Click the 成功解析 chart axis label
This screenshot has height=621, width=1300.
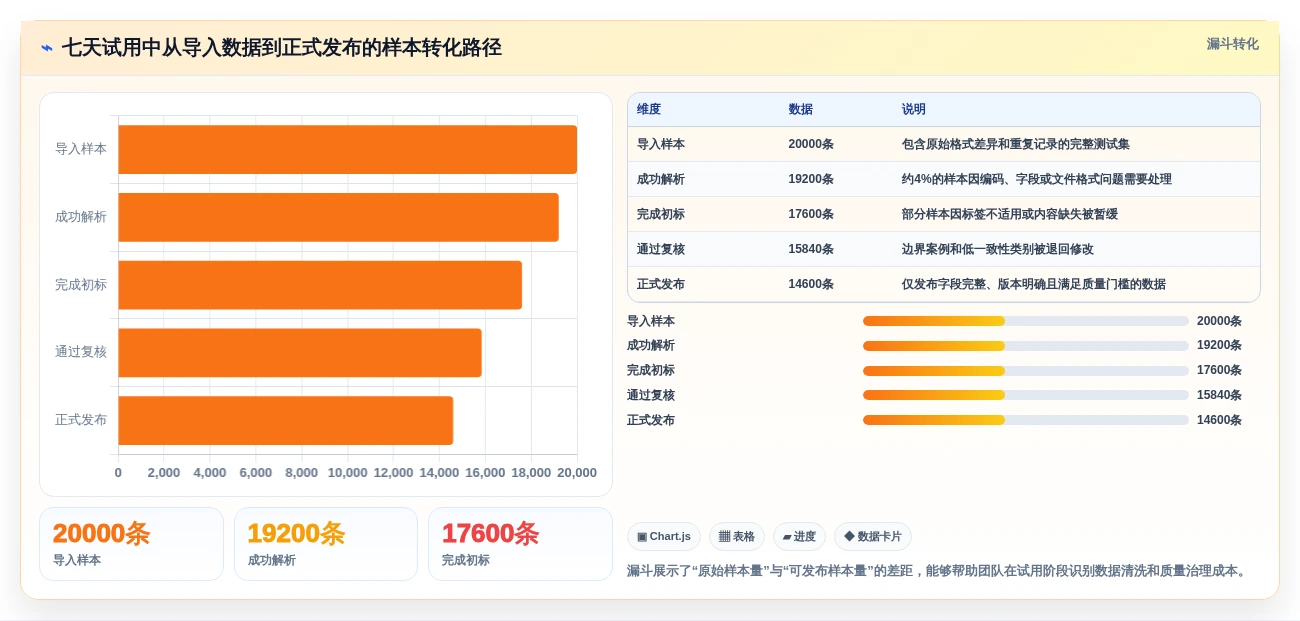point(81,217)
